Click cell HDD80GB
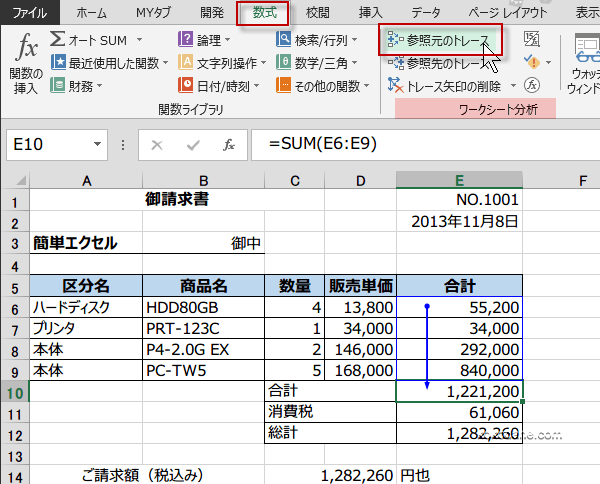 (204, 307)
